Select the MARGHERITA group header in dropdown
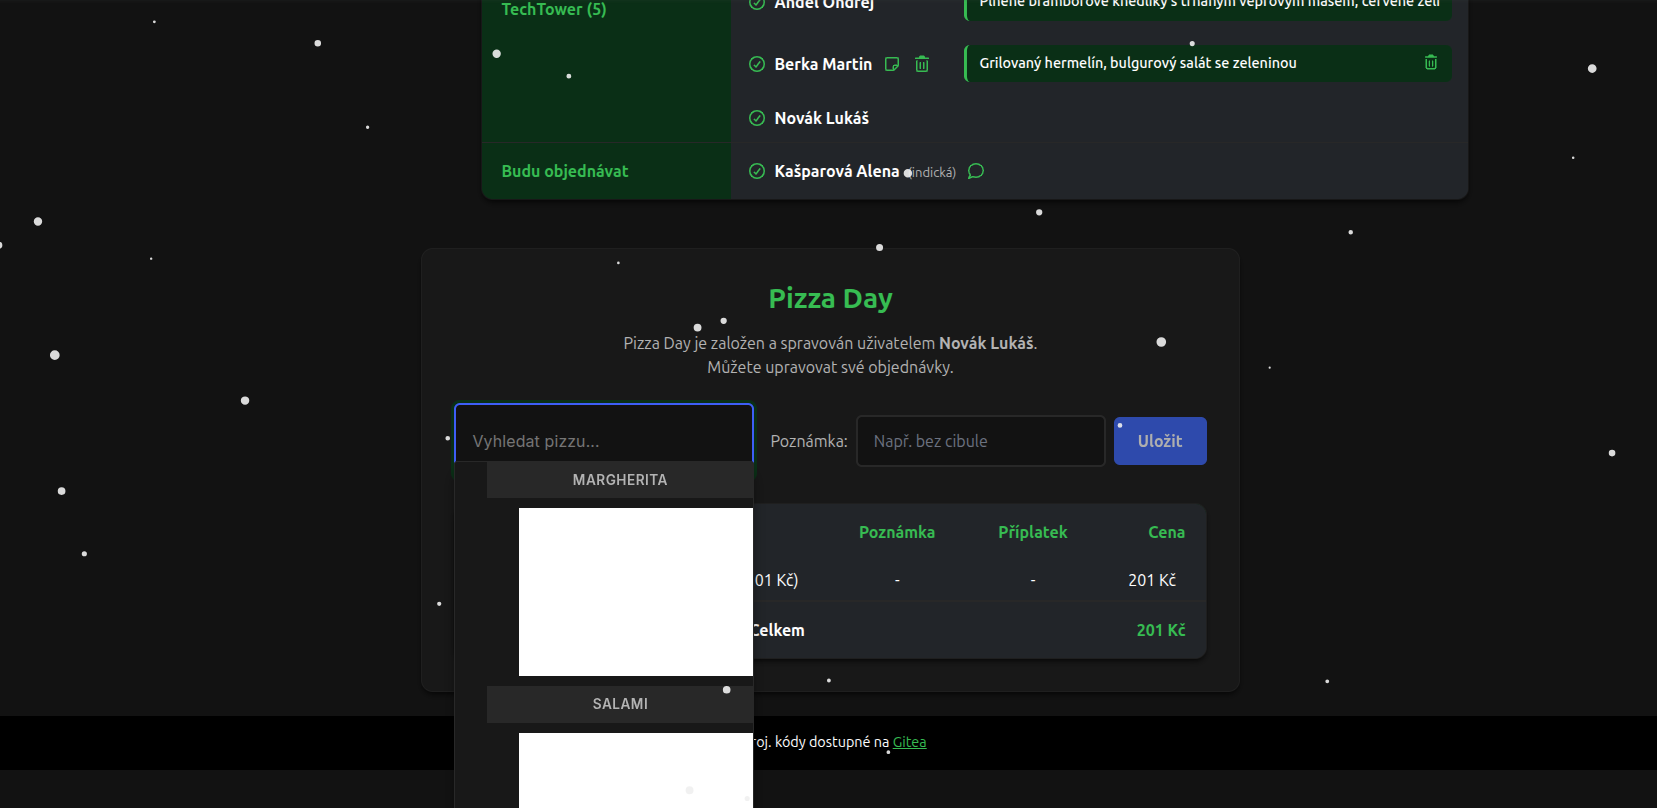 pos(619,480)
